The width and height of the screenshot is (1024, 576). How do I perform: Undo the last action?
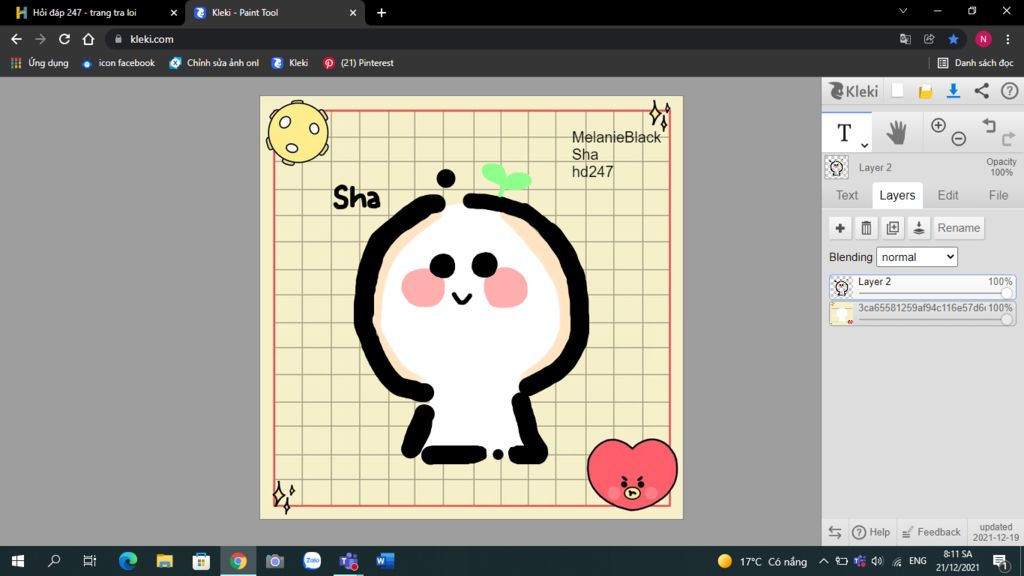[989, 125]
